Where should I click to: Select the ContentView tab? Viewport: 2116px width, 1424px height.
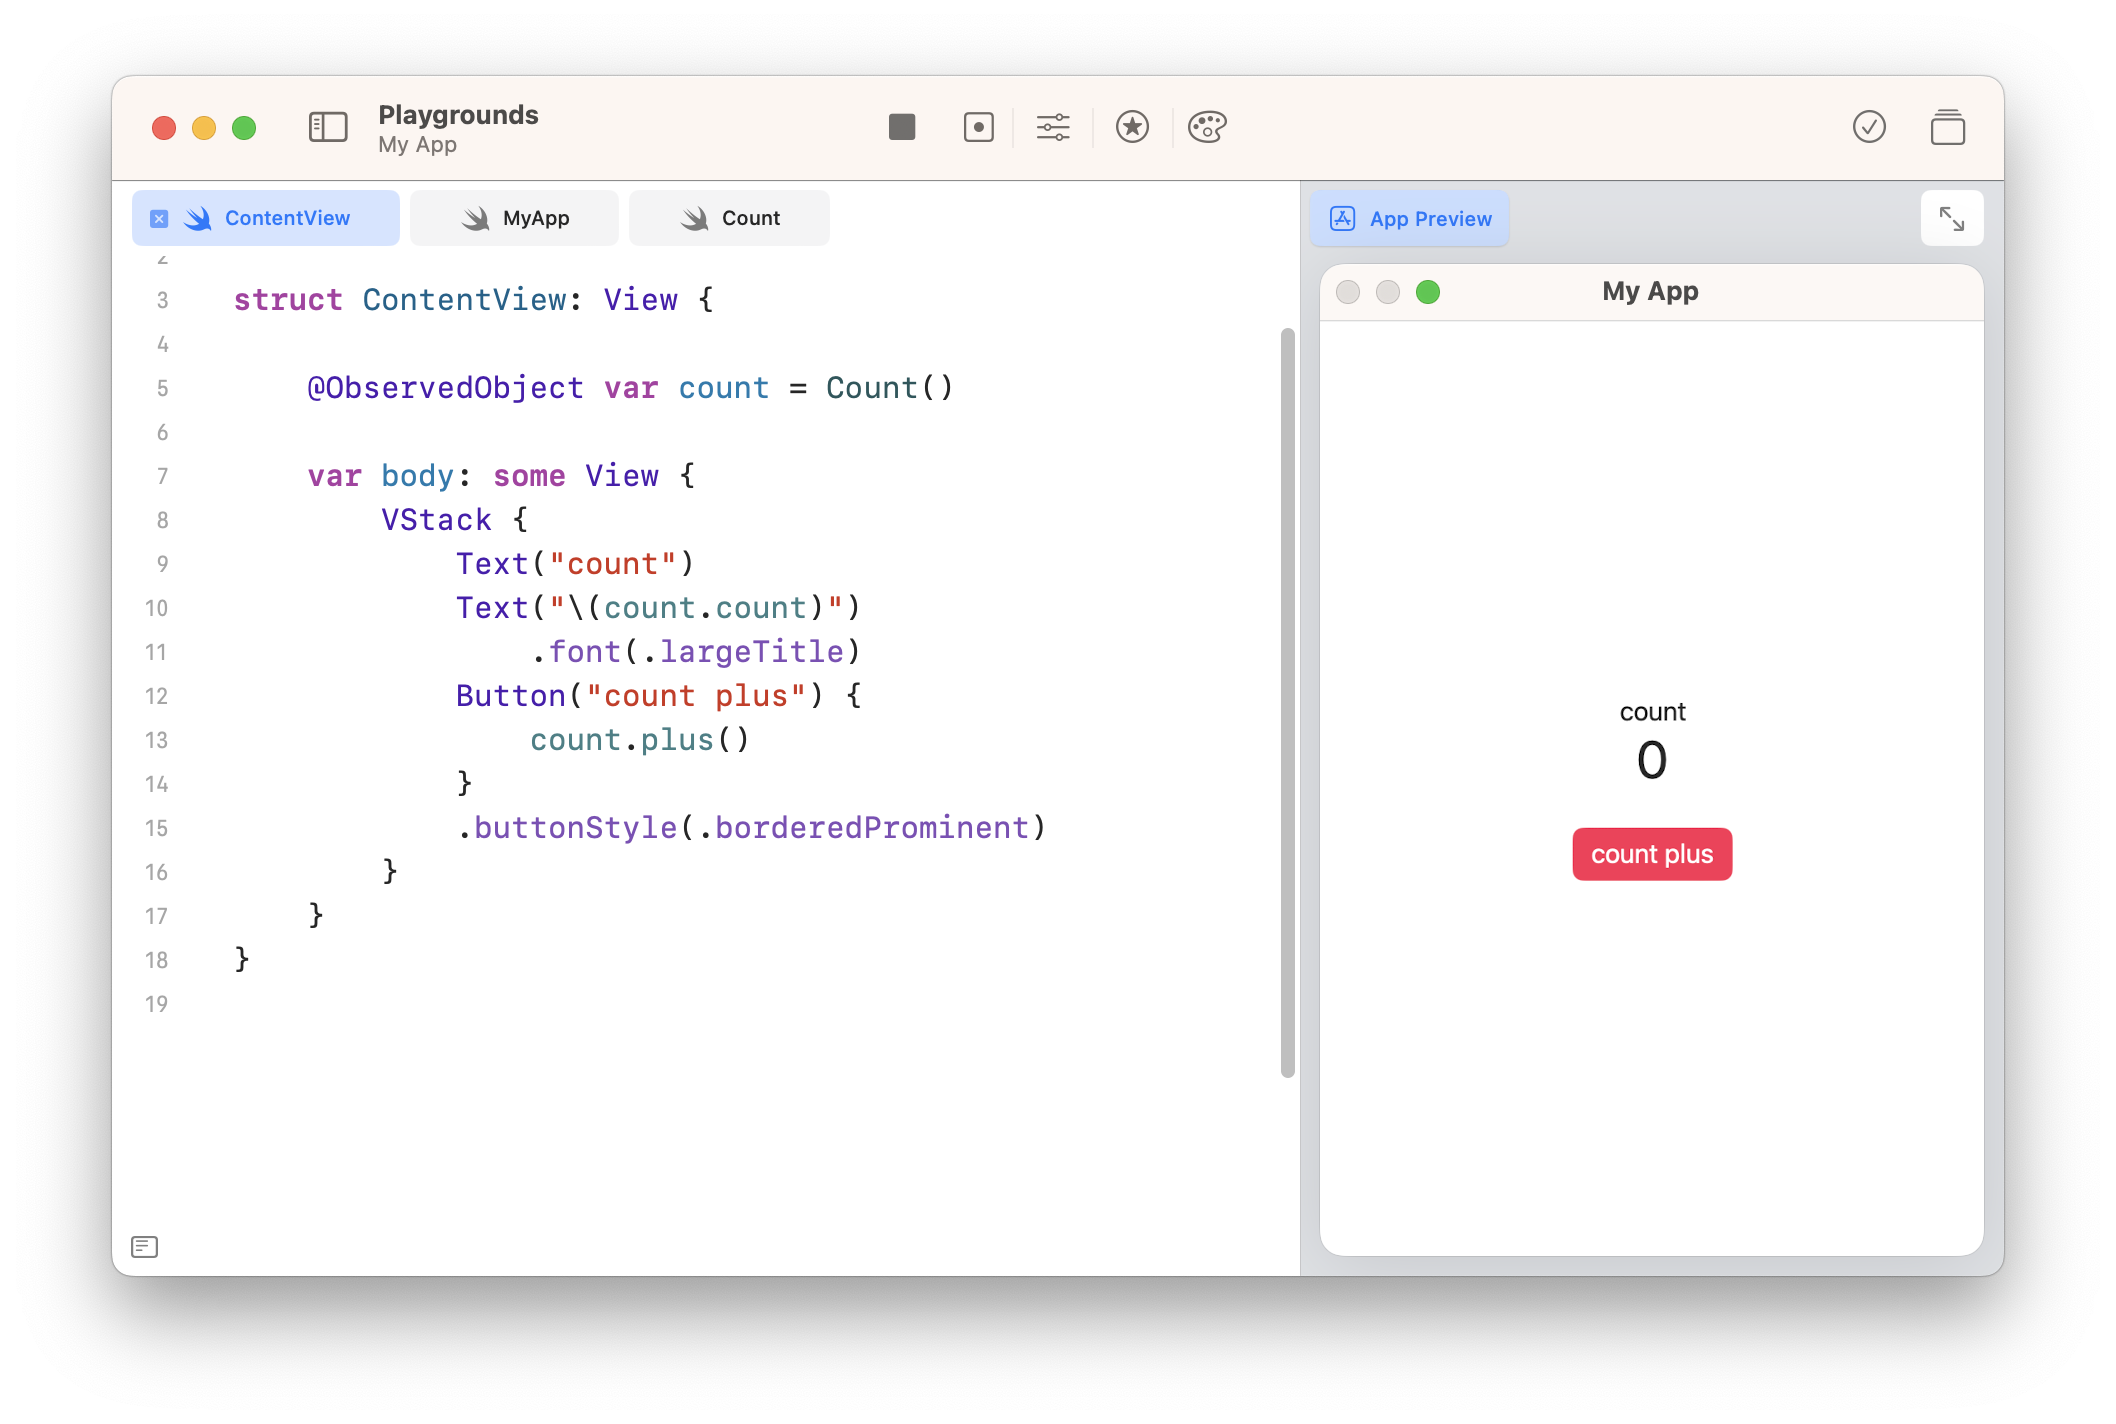[x=287, y=218]
